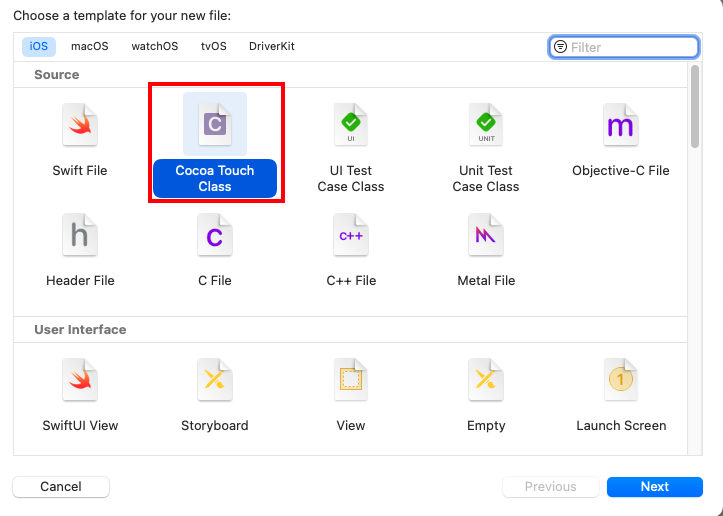The image size is (723, 516).
Task: Click the Next button
Action: (655, 486)
